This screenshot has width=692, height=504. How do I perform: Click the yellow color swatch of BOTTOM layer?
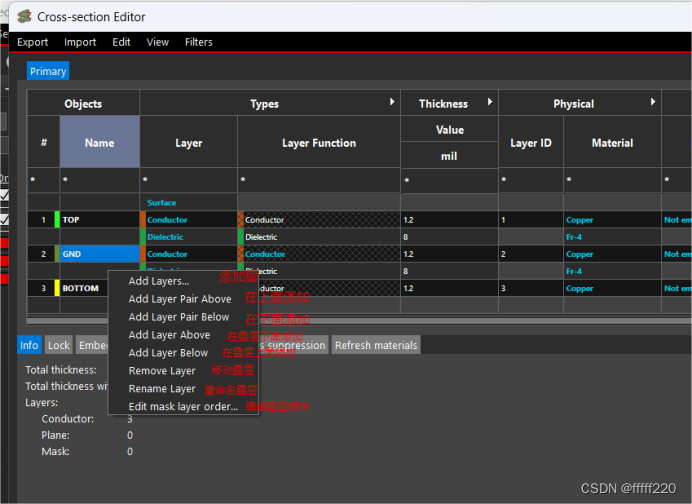(57, 288)
